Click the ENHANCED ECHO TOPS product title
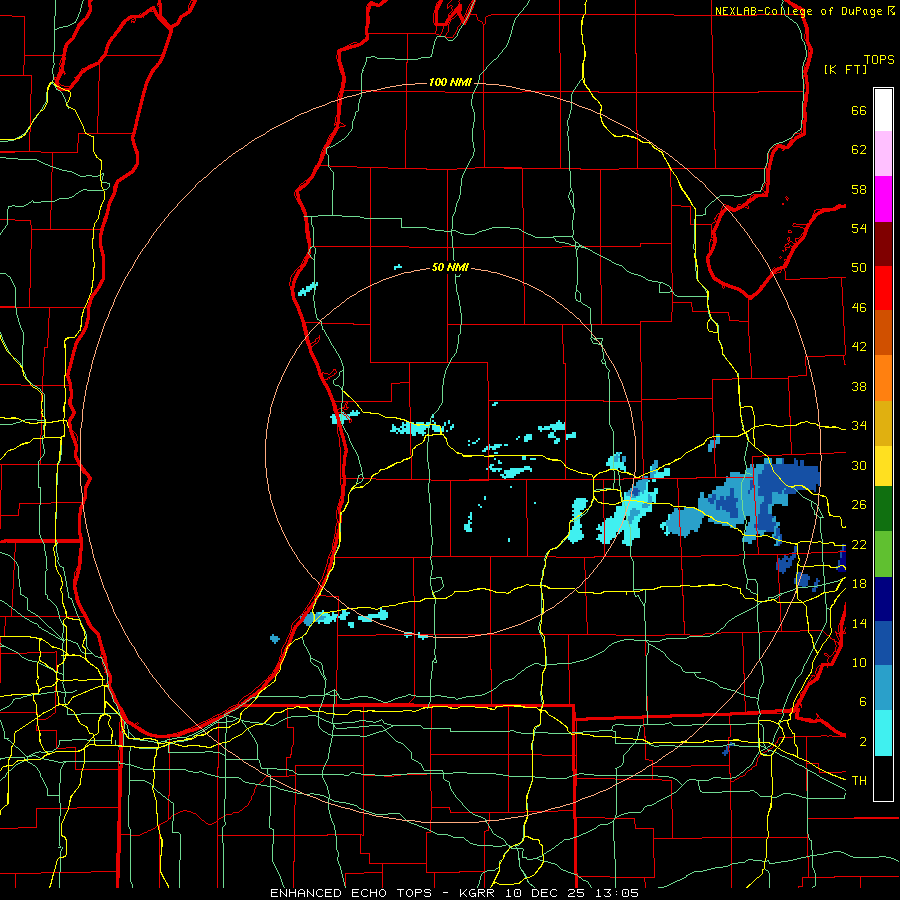Screen dimensions: 900x900 (x=351, y=893)
